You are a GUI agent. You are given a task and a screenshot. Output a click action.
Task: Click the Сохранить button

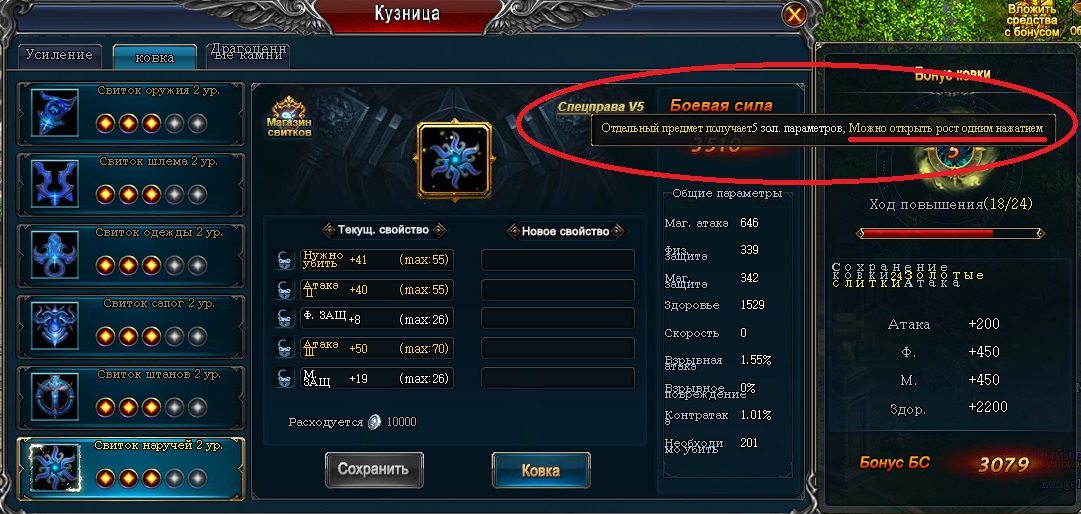click(x=374, y=469)
